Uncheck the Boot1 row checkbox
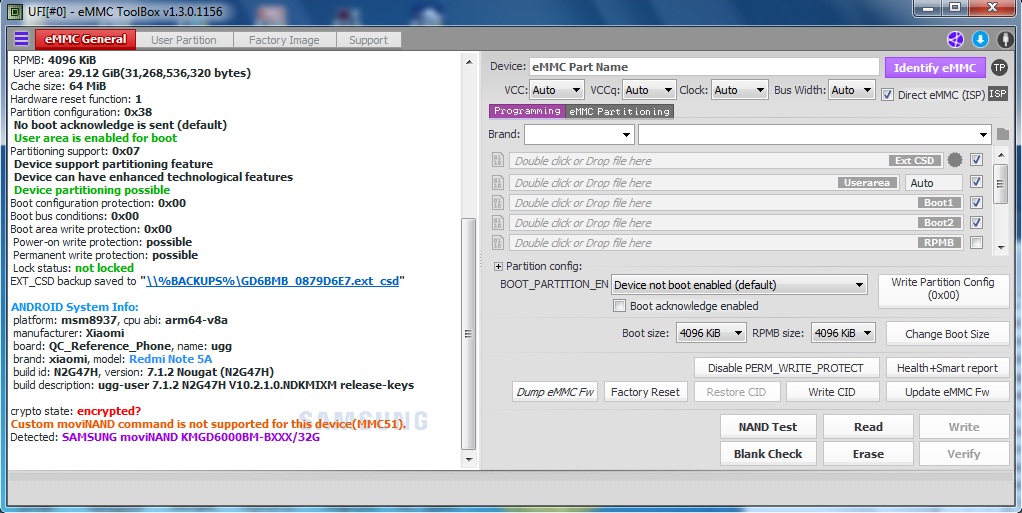 point(976,202)
